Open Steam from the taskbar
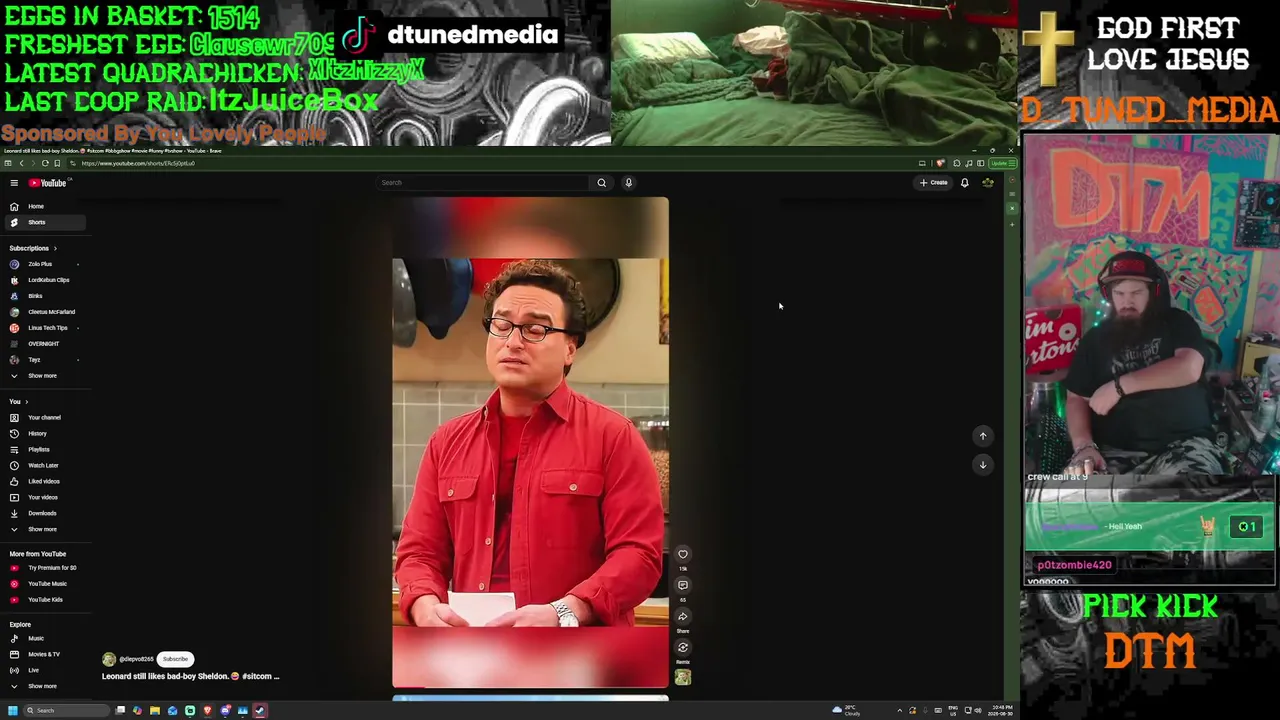 260,711
